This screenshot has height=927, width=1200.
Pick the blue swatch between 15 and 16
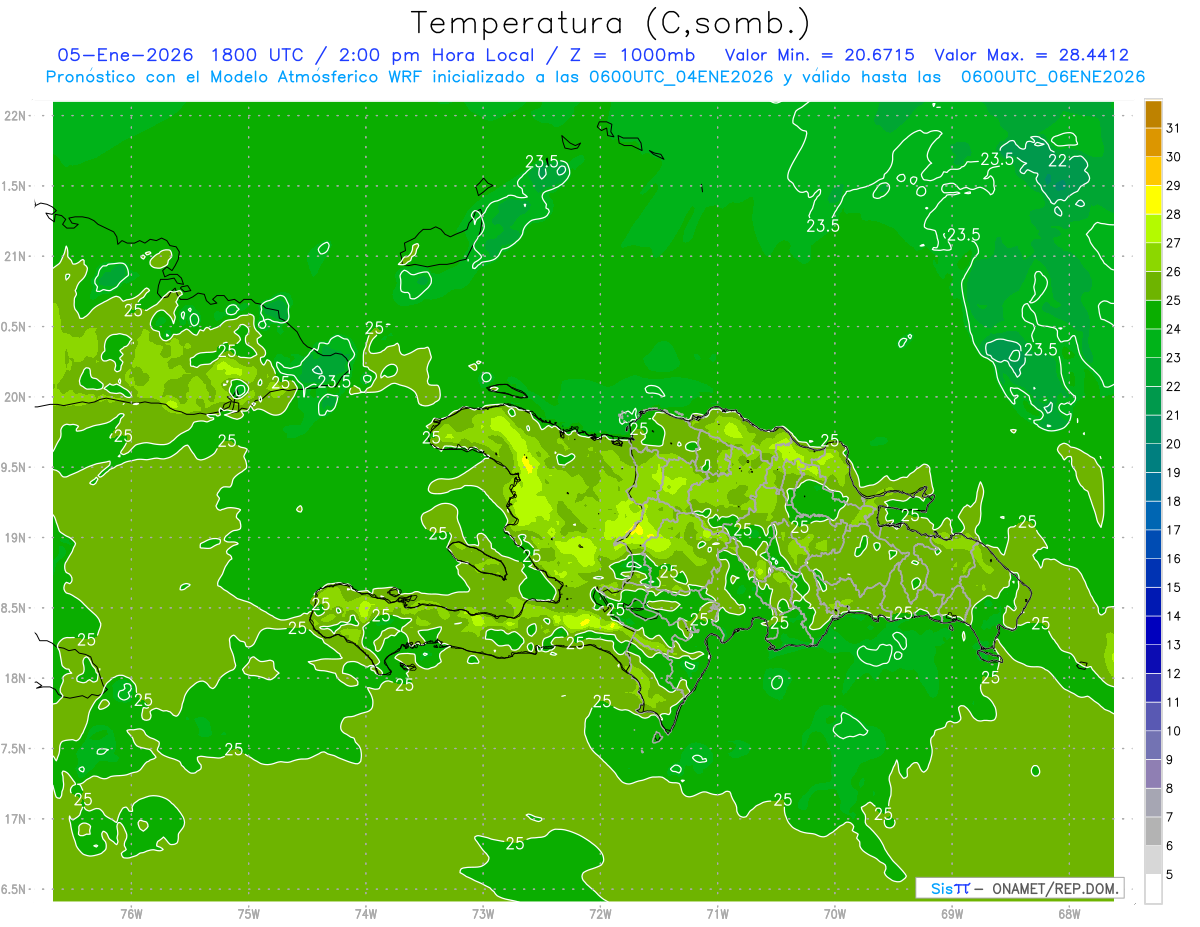[1153, 573]
